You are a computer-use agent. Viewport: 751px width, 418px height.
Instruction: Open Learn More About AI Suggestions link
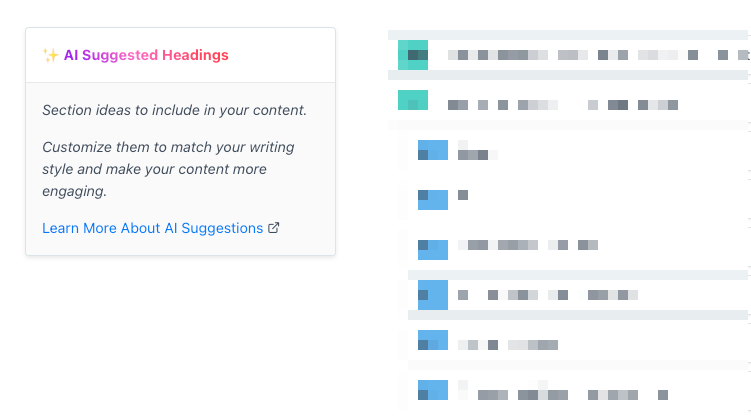[x=160, y=228]
